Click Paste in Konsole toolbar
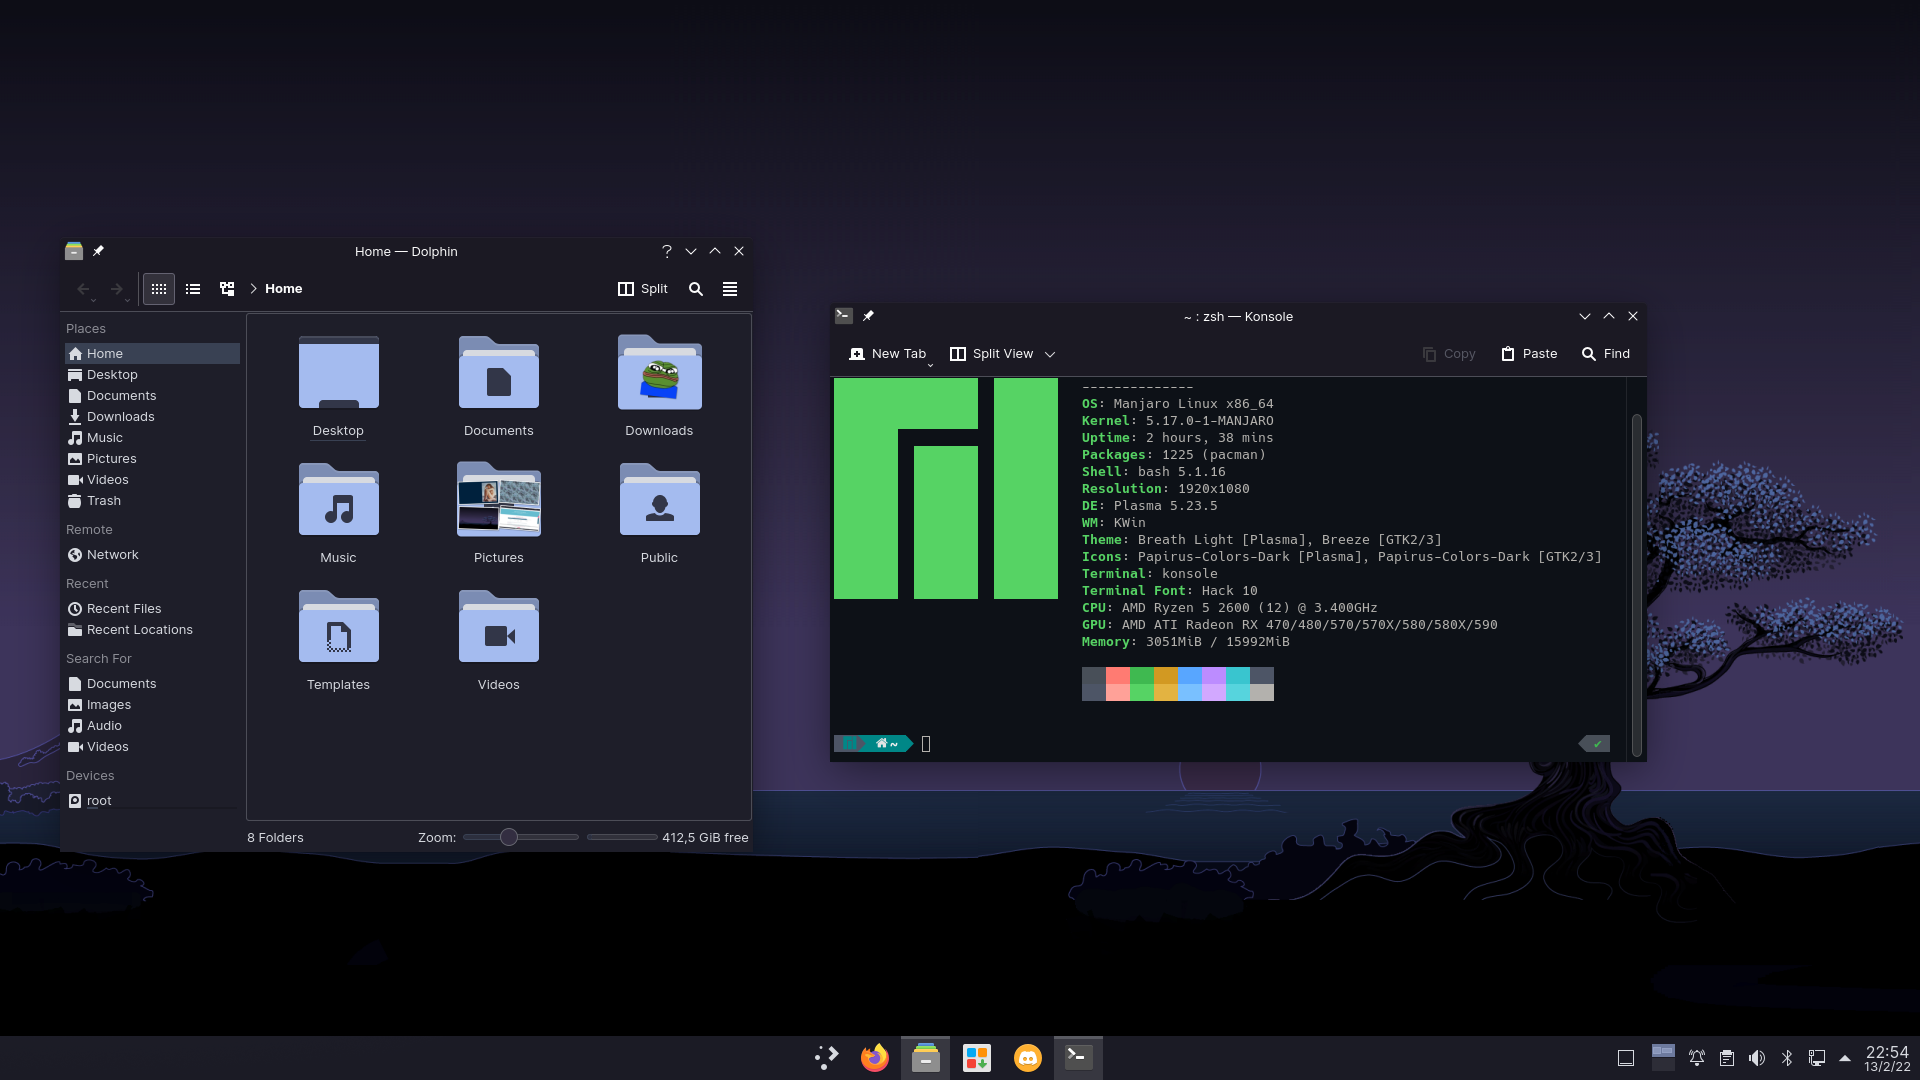Image resolution: width=1920 pixels, height=1080 pixels. click(1529, 354)
